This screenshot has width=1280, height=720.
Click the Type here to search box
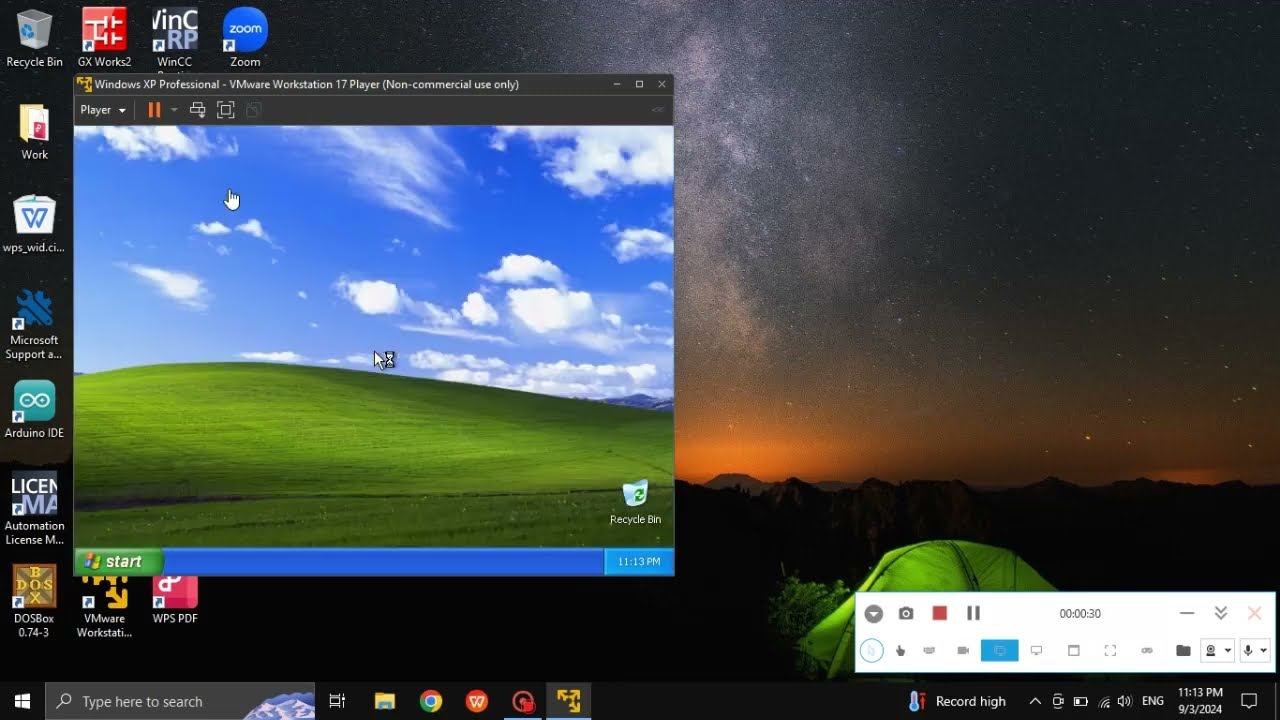[181, 701]
